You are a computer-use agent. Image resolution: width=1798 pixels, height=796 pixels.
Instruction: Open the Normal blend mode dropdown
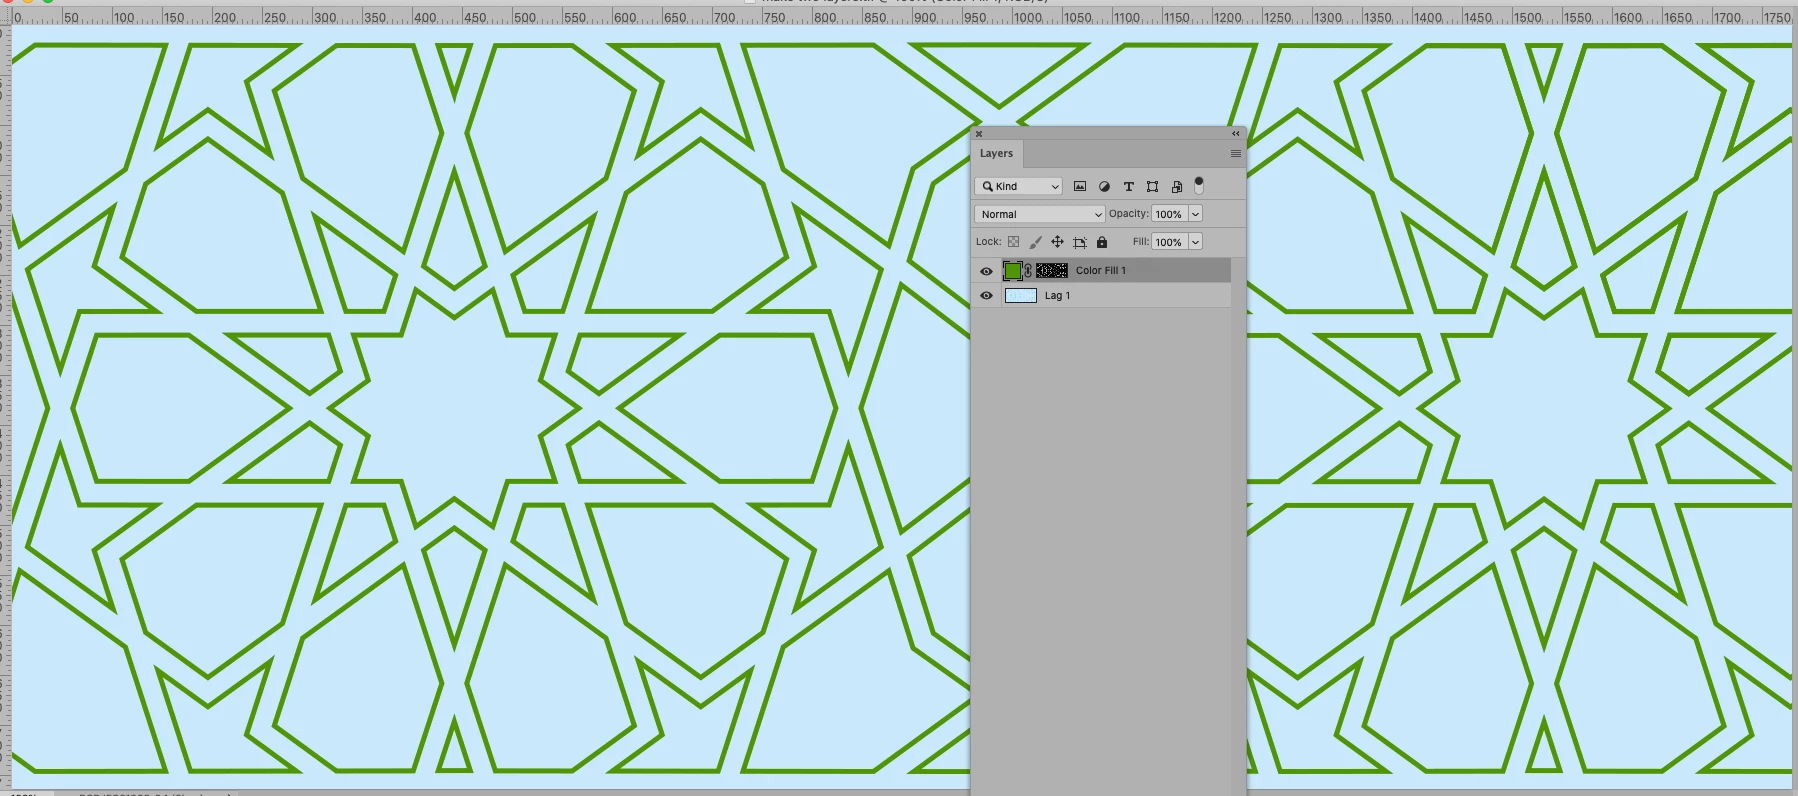click(1039, 214)
